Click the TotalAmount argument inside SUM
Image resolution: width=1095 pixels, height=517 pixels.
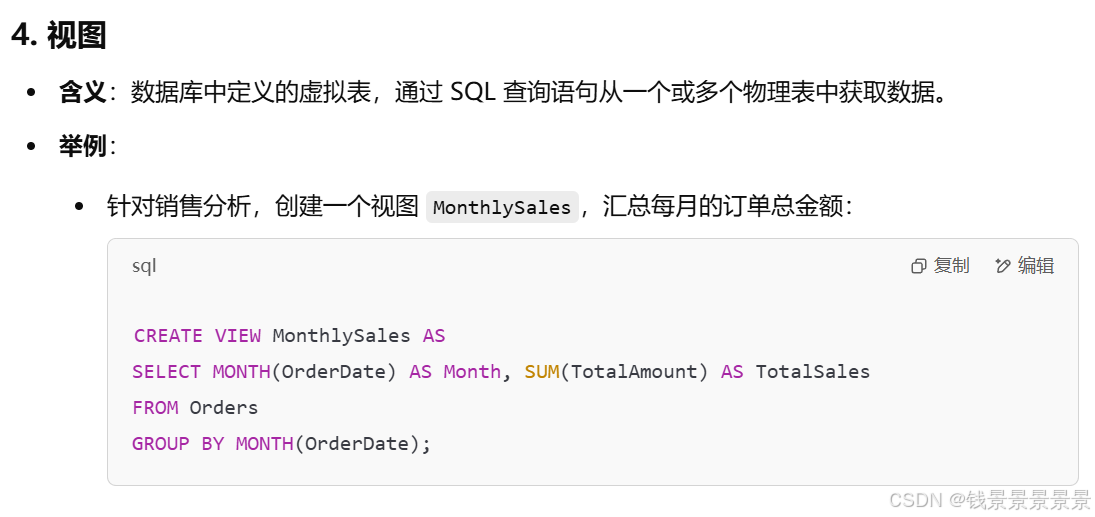point(635,372)
